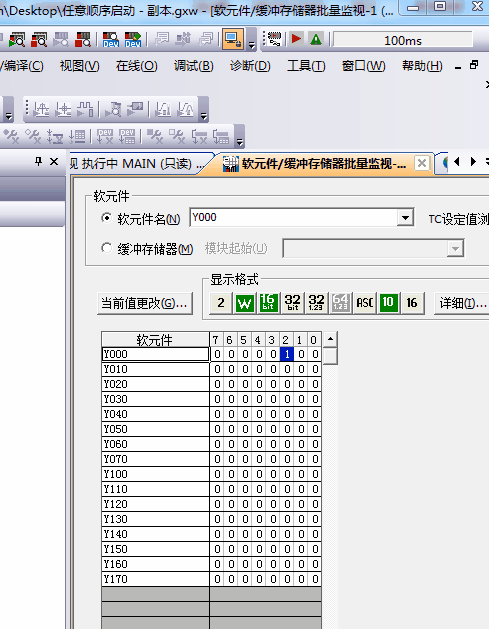Click the 详细(I)... button
Screen dimensions: 489x629
(462, 303)
